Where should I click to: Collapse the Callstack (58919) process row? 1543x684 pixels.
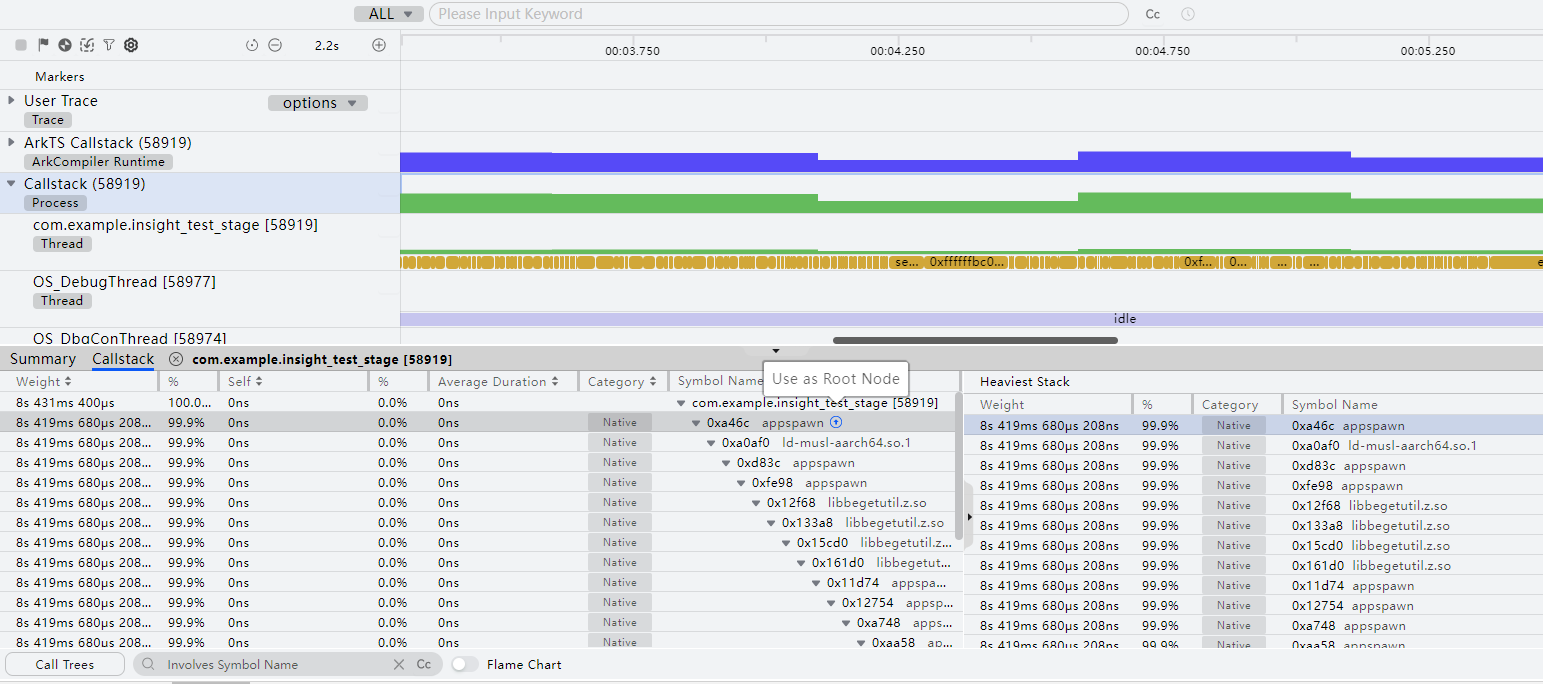pyautogui.click(x=11, y=184)
